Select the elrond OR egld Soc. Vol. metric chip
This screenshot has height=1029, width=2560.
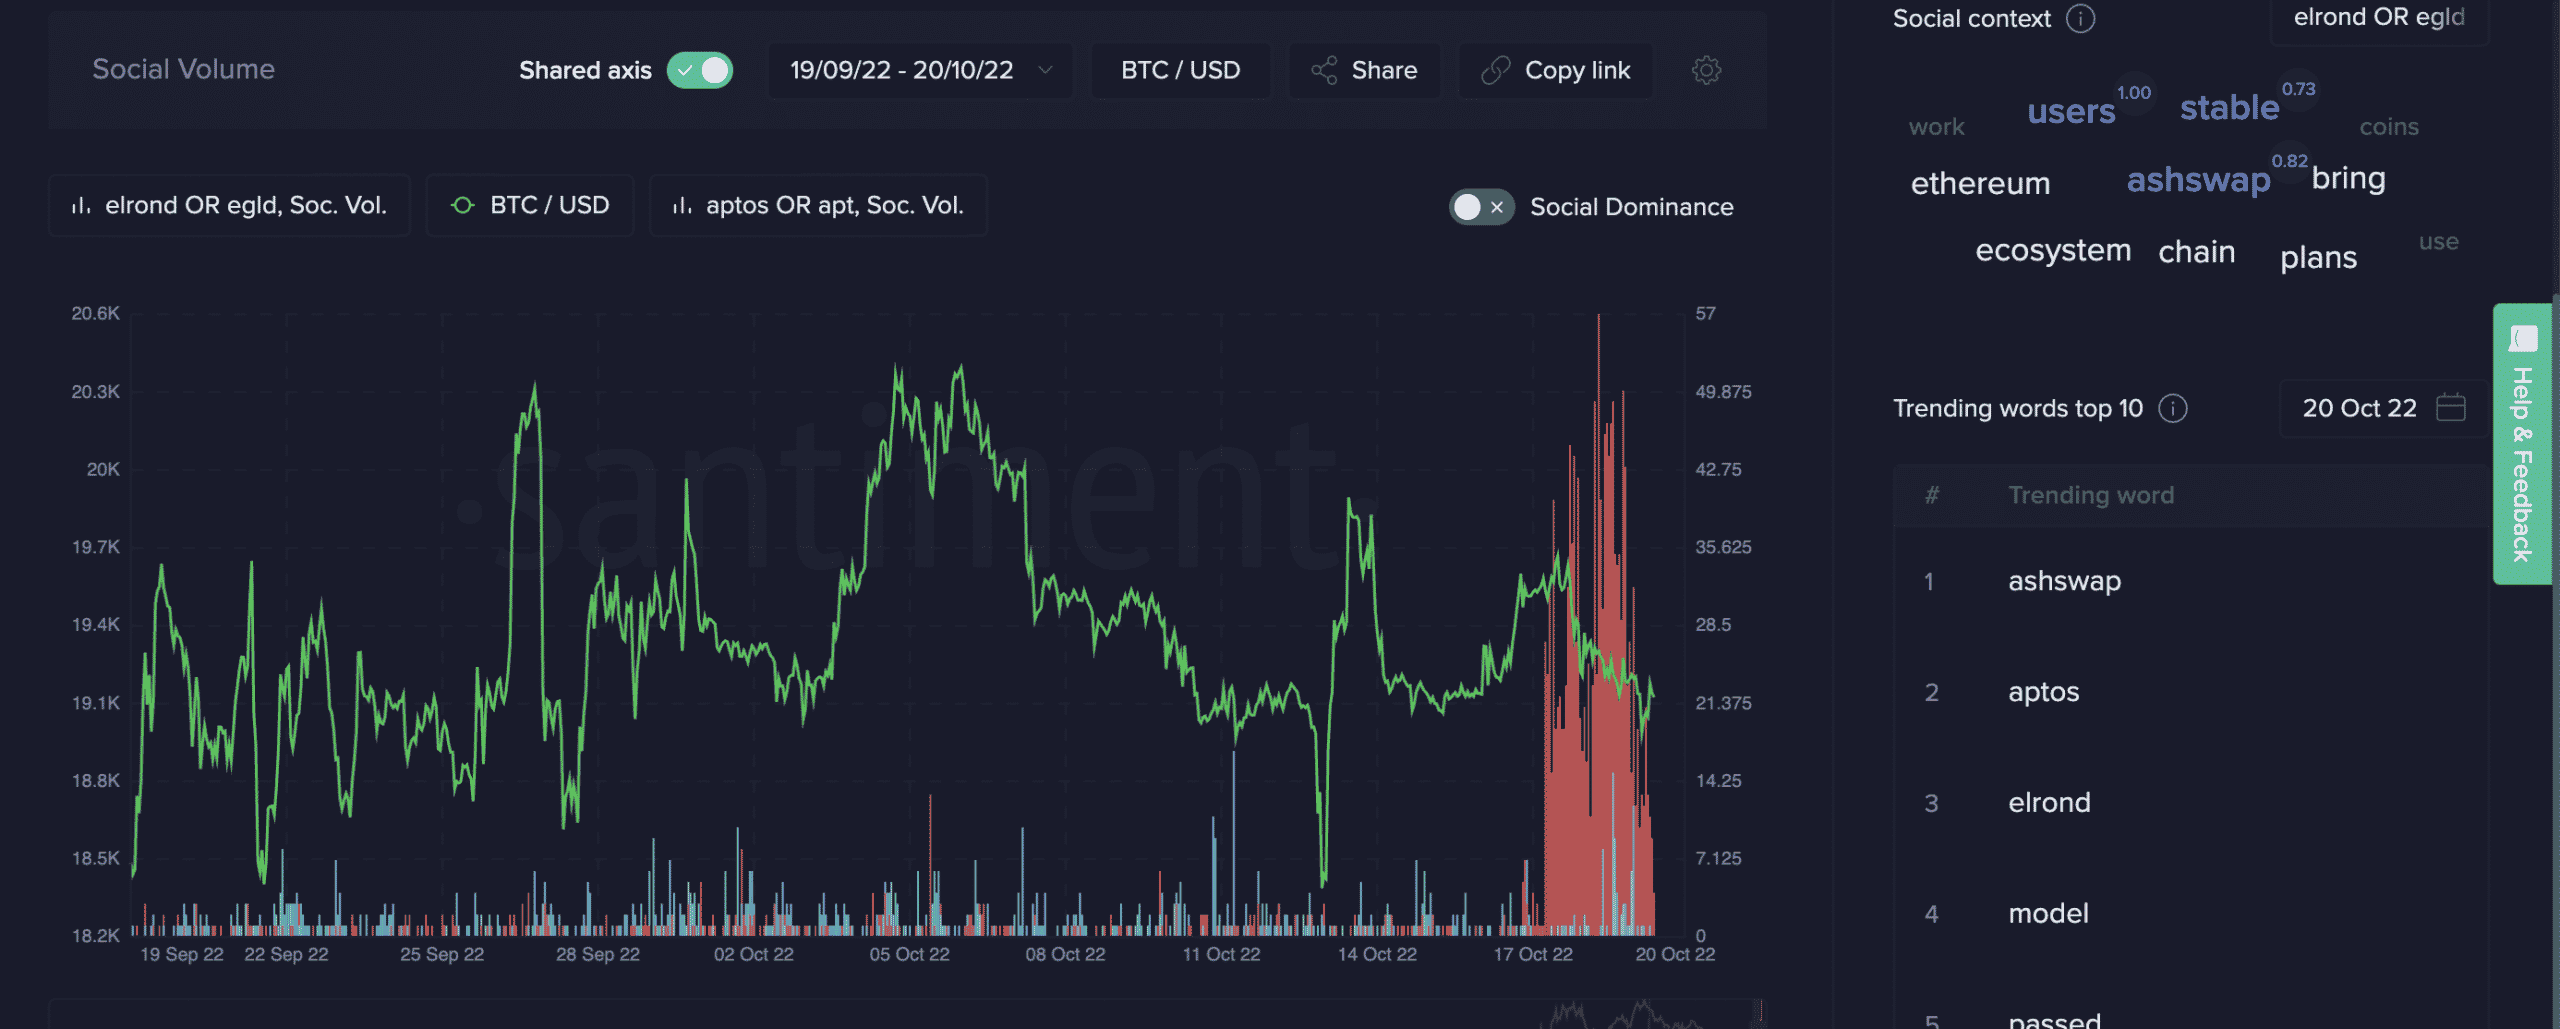[229, 205]
